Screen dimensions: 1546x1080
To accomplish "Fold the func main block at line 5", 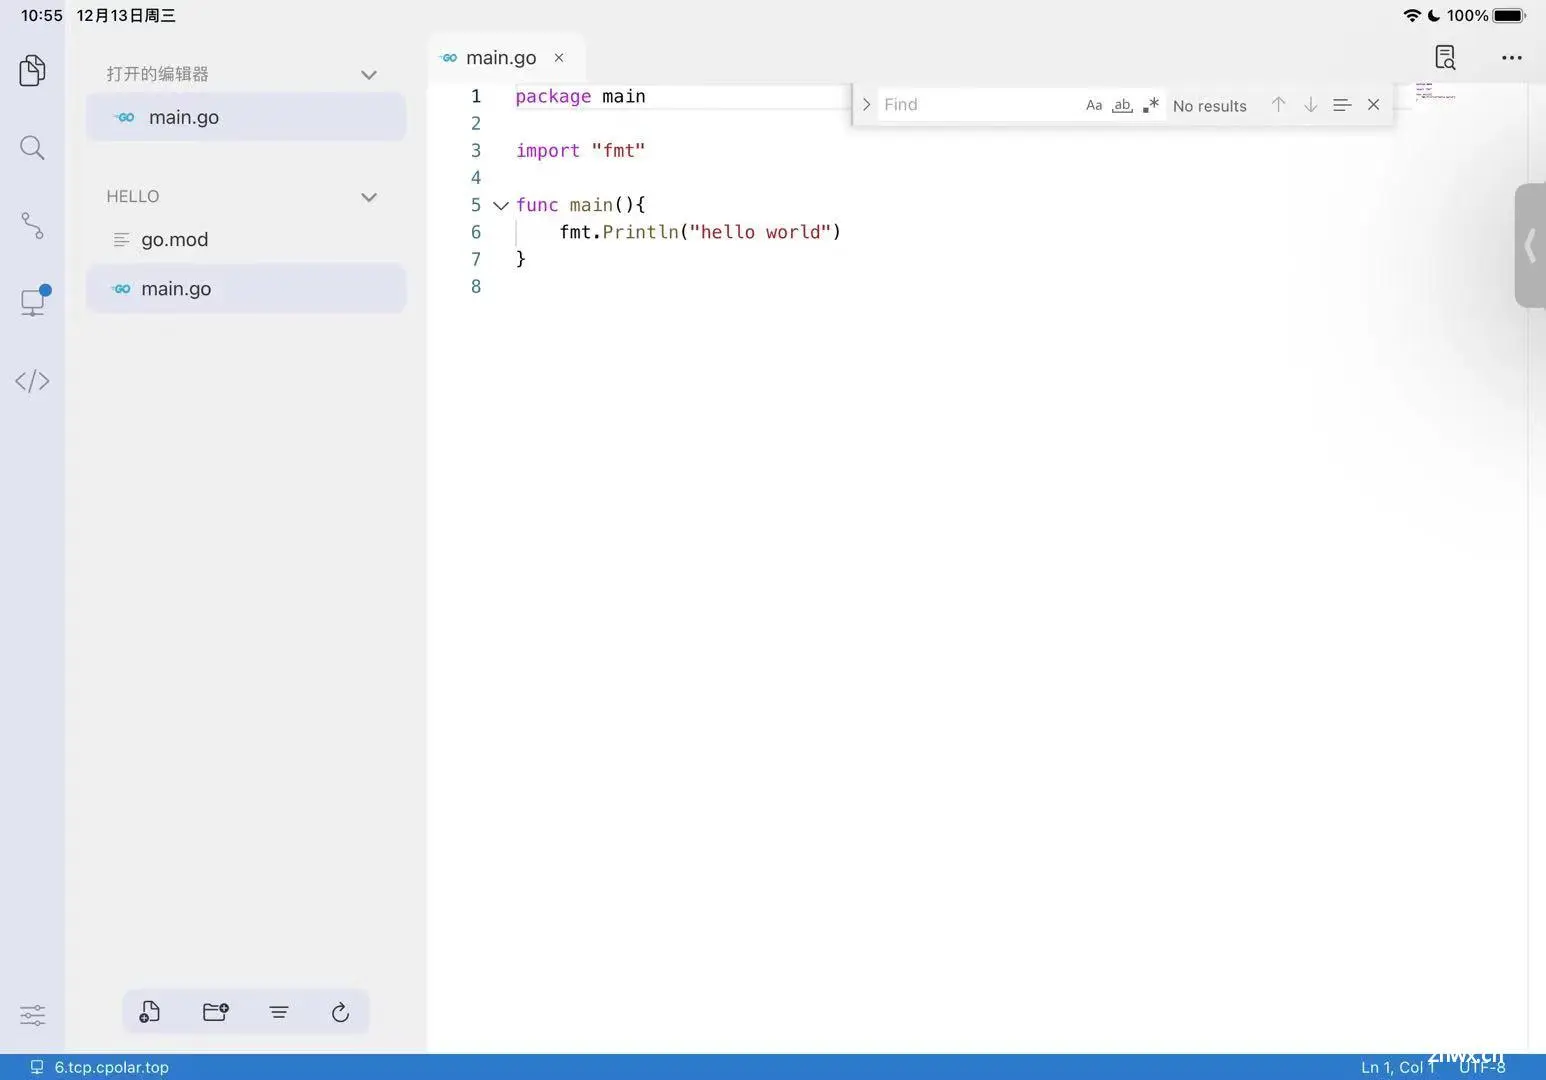I will 501,205.
